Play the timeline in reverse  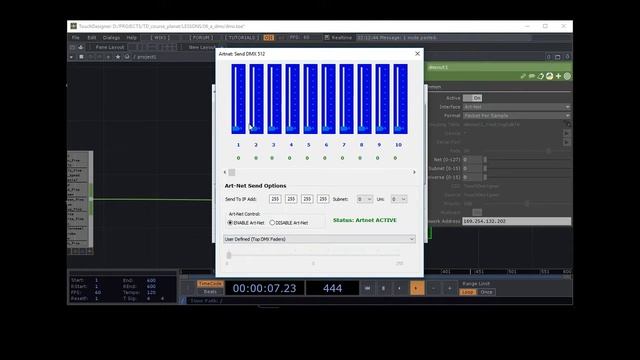point(399,288)
